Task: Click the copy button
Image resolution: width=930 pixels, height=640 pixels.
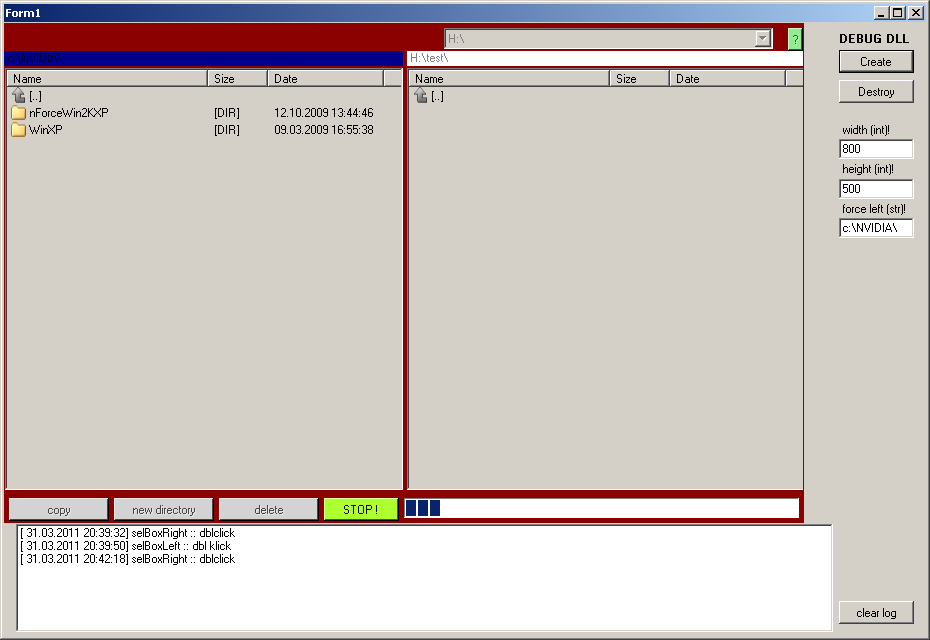Action: click(59, 510)
